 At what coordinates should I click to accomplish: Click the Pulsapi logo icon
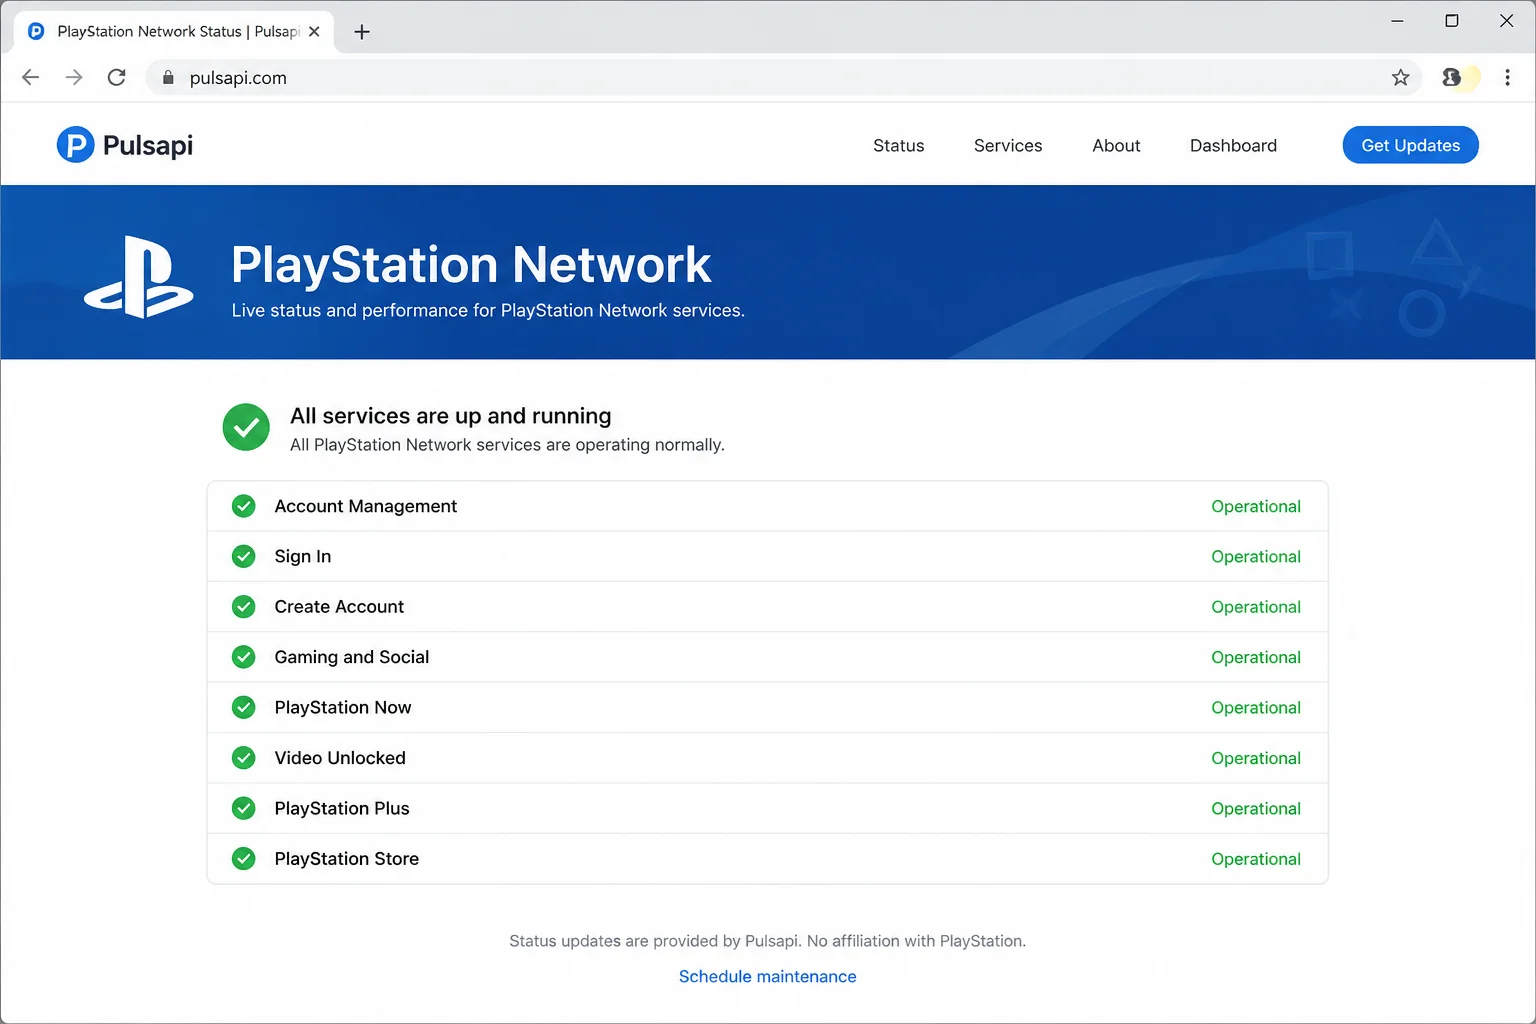click(x=75, y=145)
